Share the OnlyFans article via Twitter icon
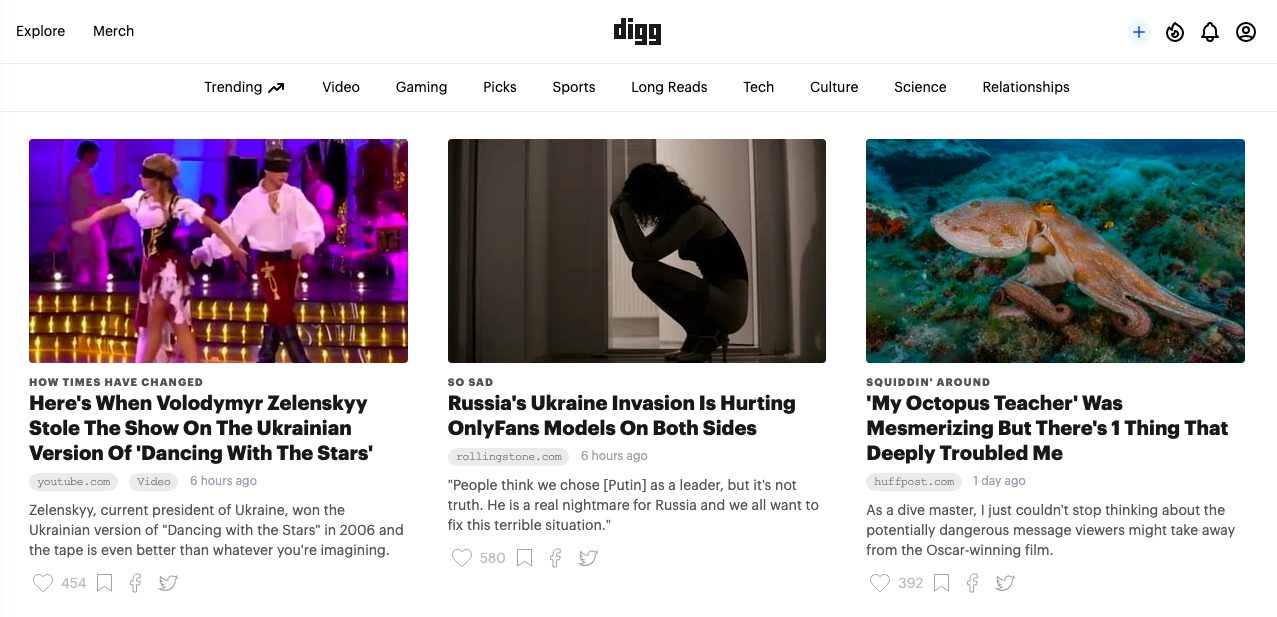The width and height of the screenshot is (1277, 617). (x=588, y=558)
